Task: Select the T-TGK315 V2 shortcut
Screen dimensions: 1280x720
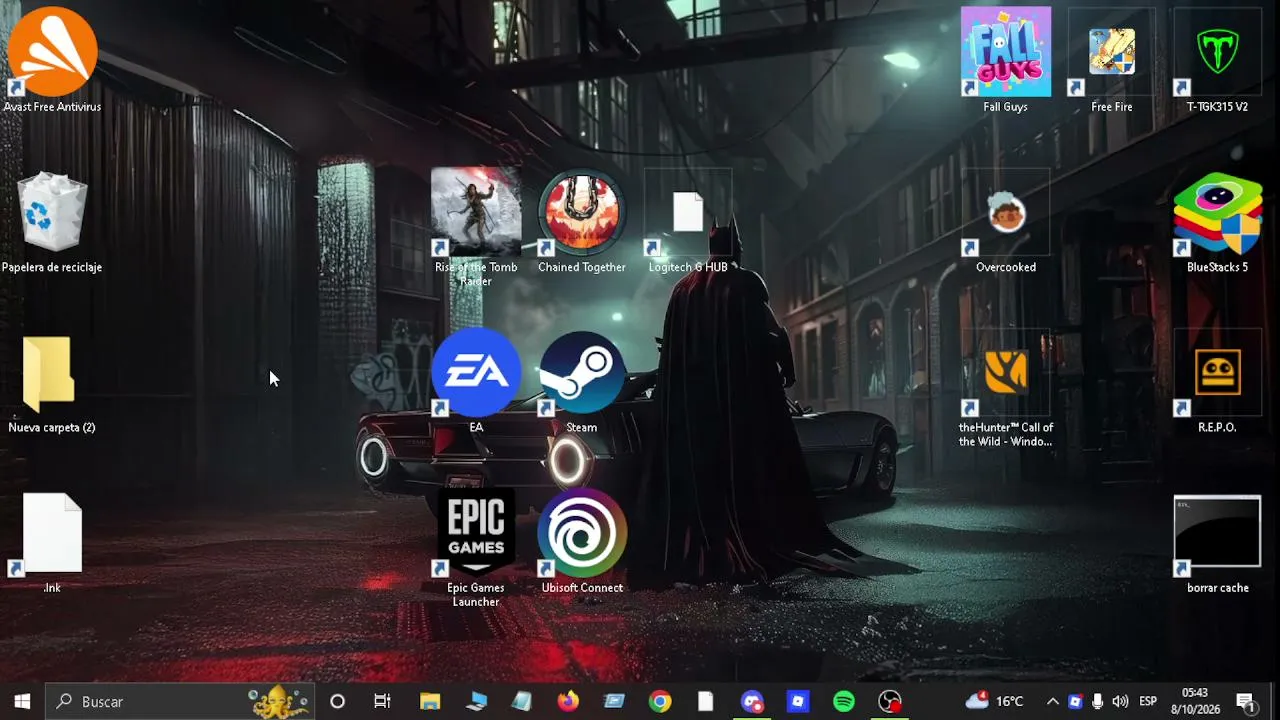Action: click(1218, 60)
